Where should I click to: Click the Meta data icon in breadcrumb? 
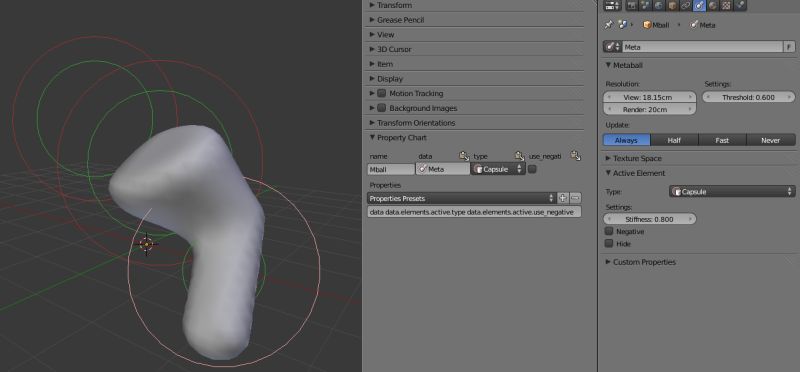(x=694, y=24)
